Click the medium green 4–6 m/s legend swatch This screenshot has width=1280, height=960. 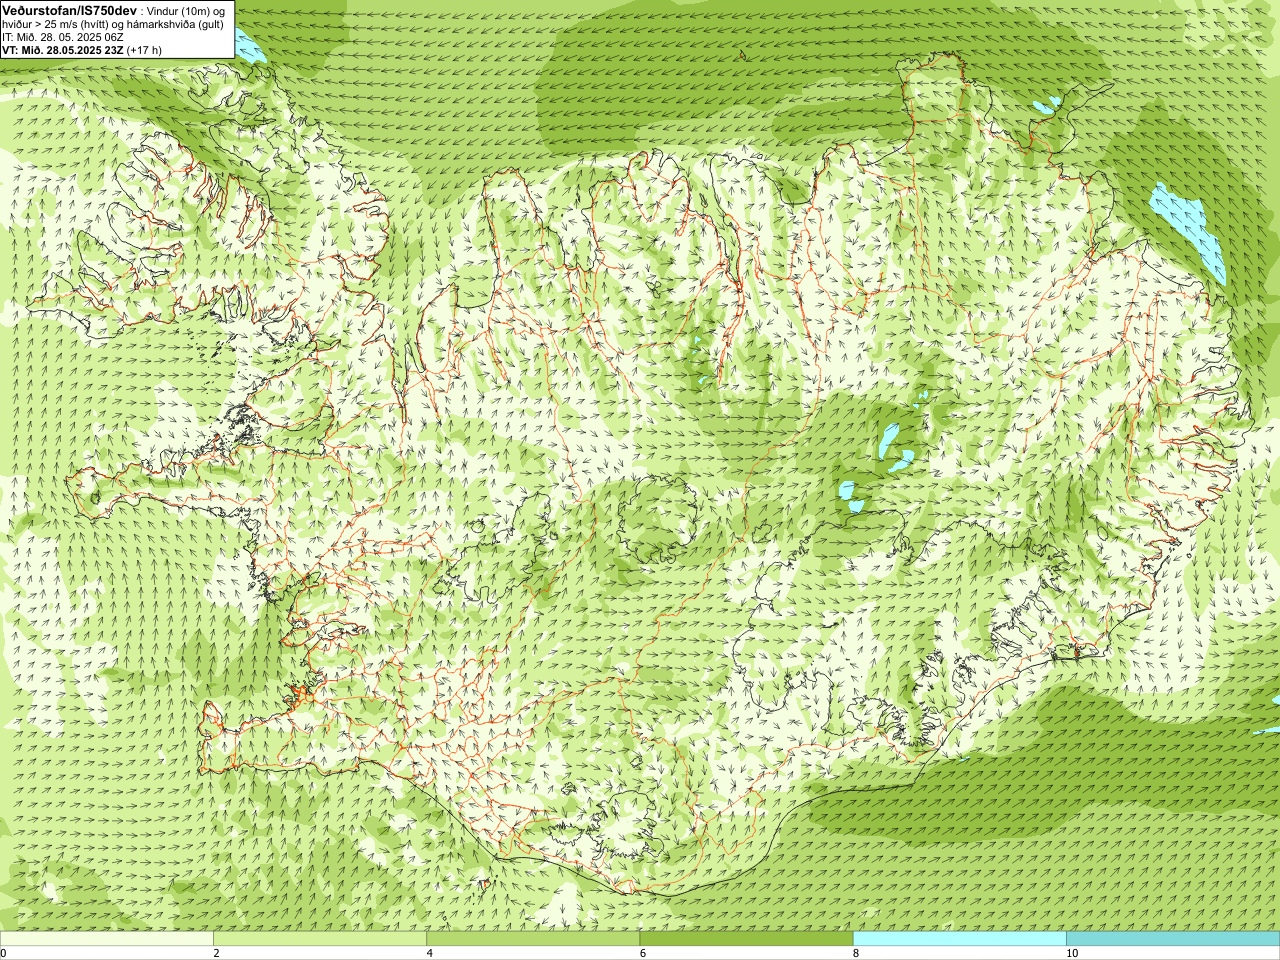(x=533, y=939)
